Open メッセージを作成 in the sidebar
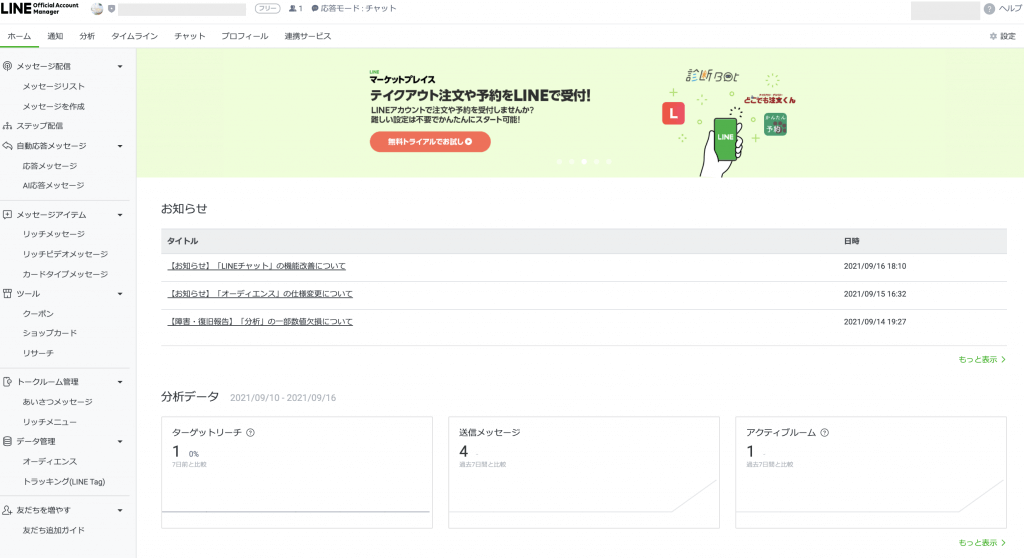 (54, 106)
